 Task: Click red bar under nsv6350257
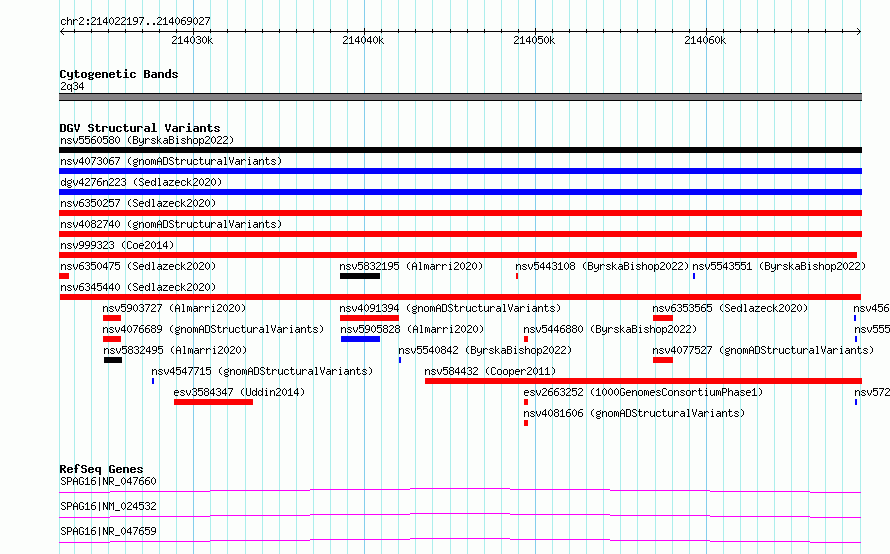(460, 213)
